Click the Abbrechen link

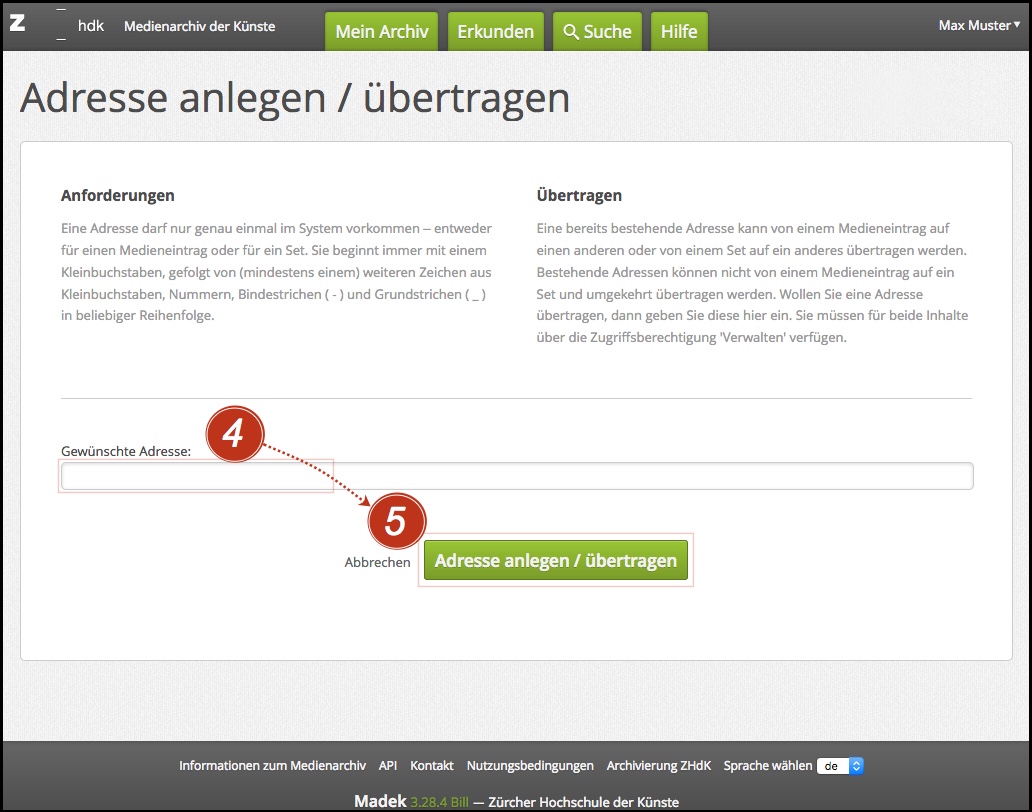377,562
